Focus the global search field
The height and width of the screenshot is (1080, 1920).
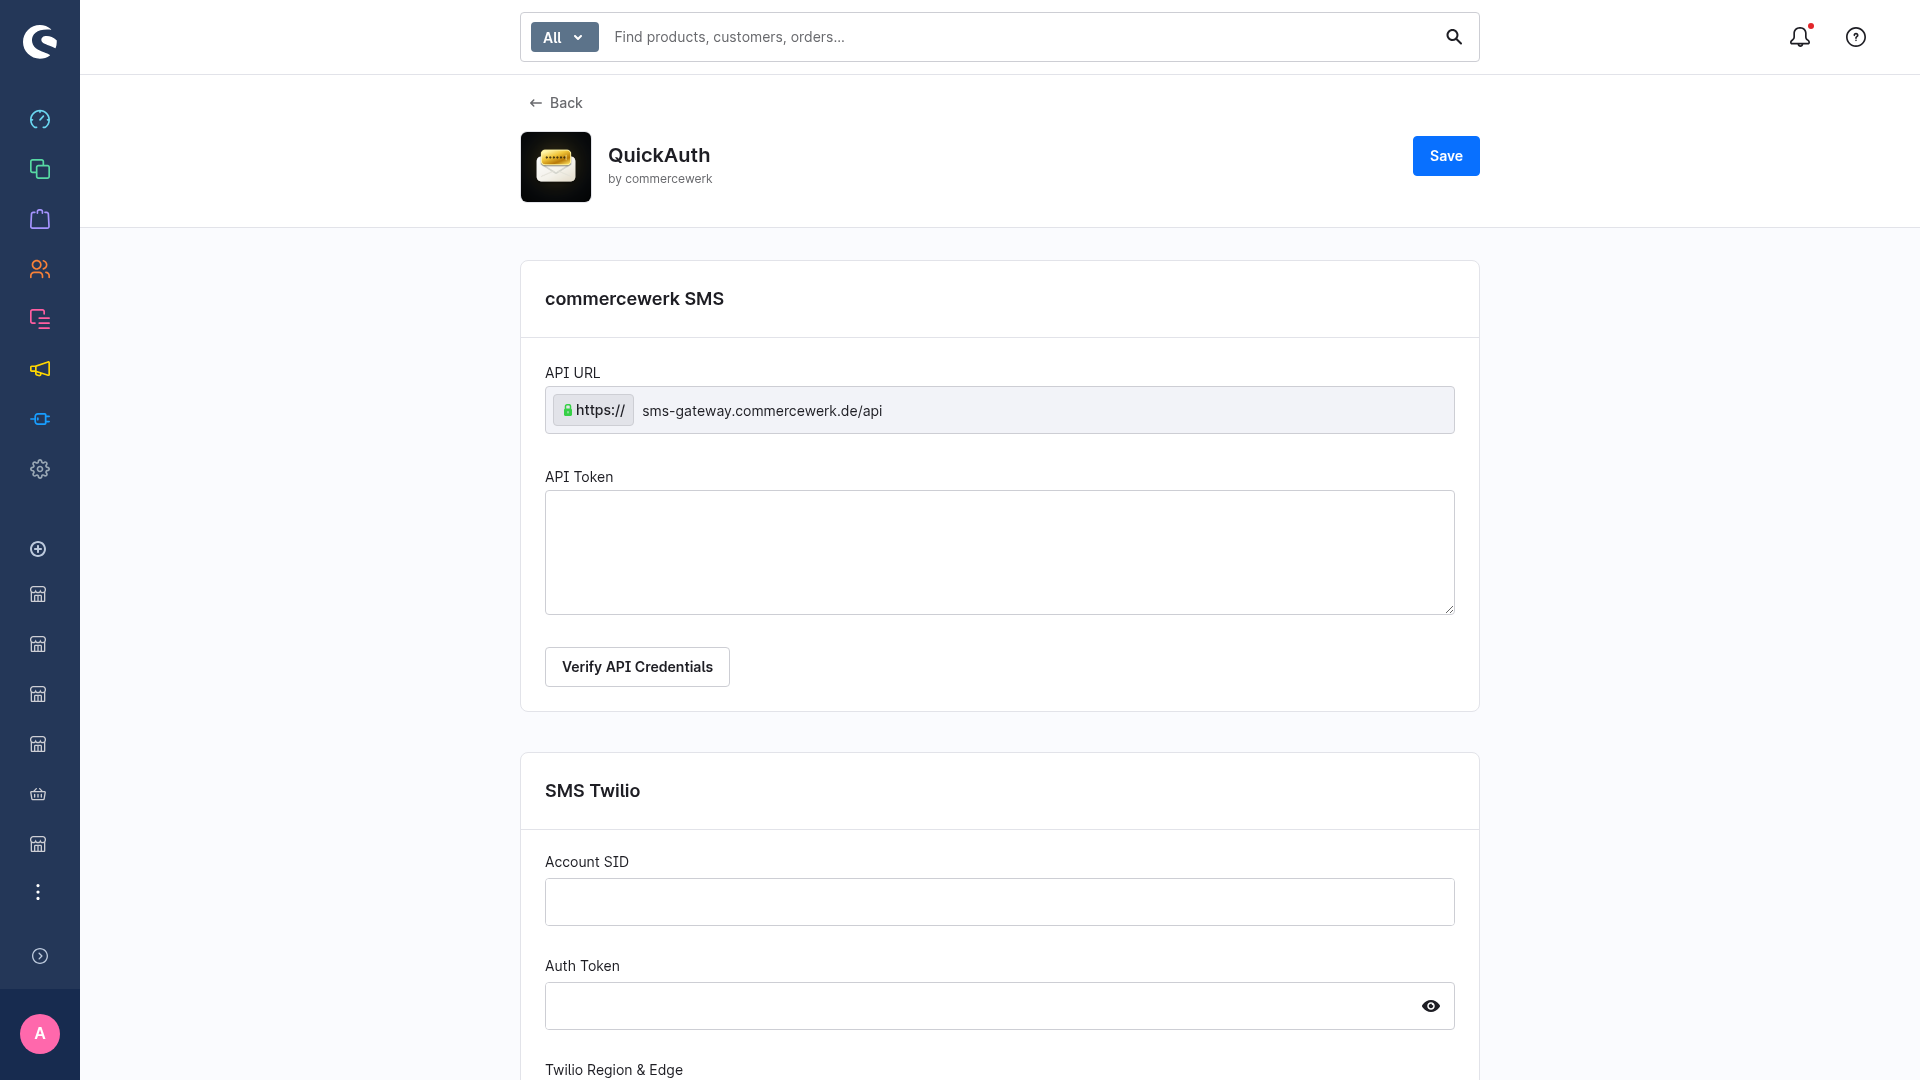1020,37
